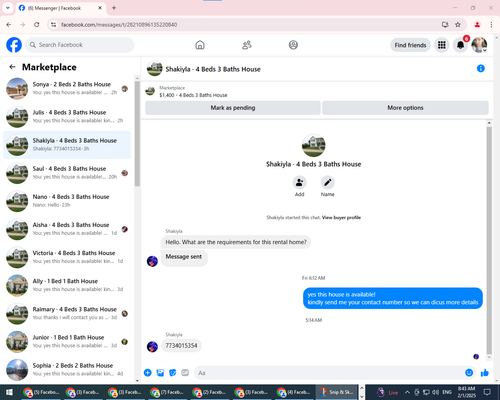Open Aisha - 4 Beds 3 Baths House chat
The height and width of the screenshot is (400, 500).
point(67,229)
